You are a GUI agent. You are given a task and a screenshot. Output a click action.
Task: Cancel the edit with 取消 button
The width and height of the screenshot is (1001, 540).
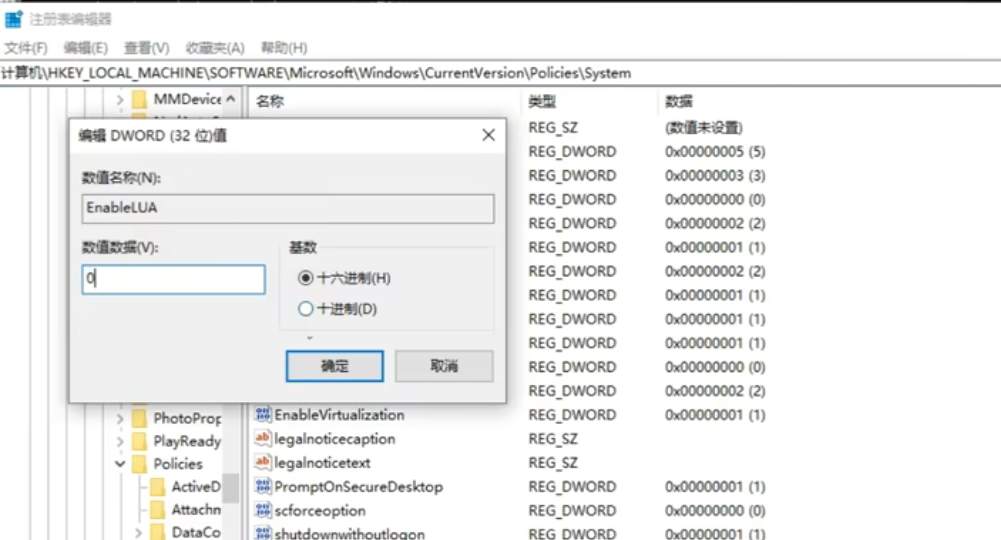point(444,366)
